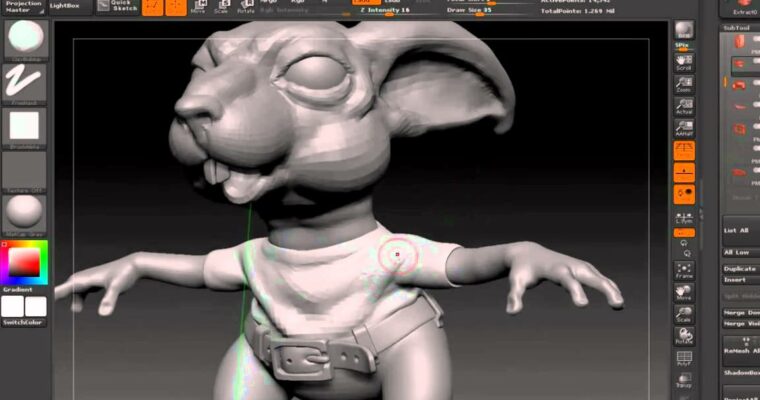
Task: Open the Freehand stroke type selector
Action: 24,83
